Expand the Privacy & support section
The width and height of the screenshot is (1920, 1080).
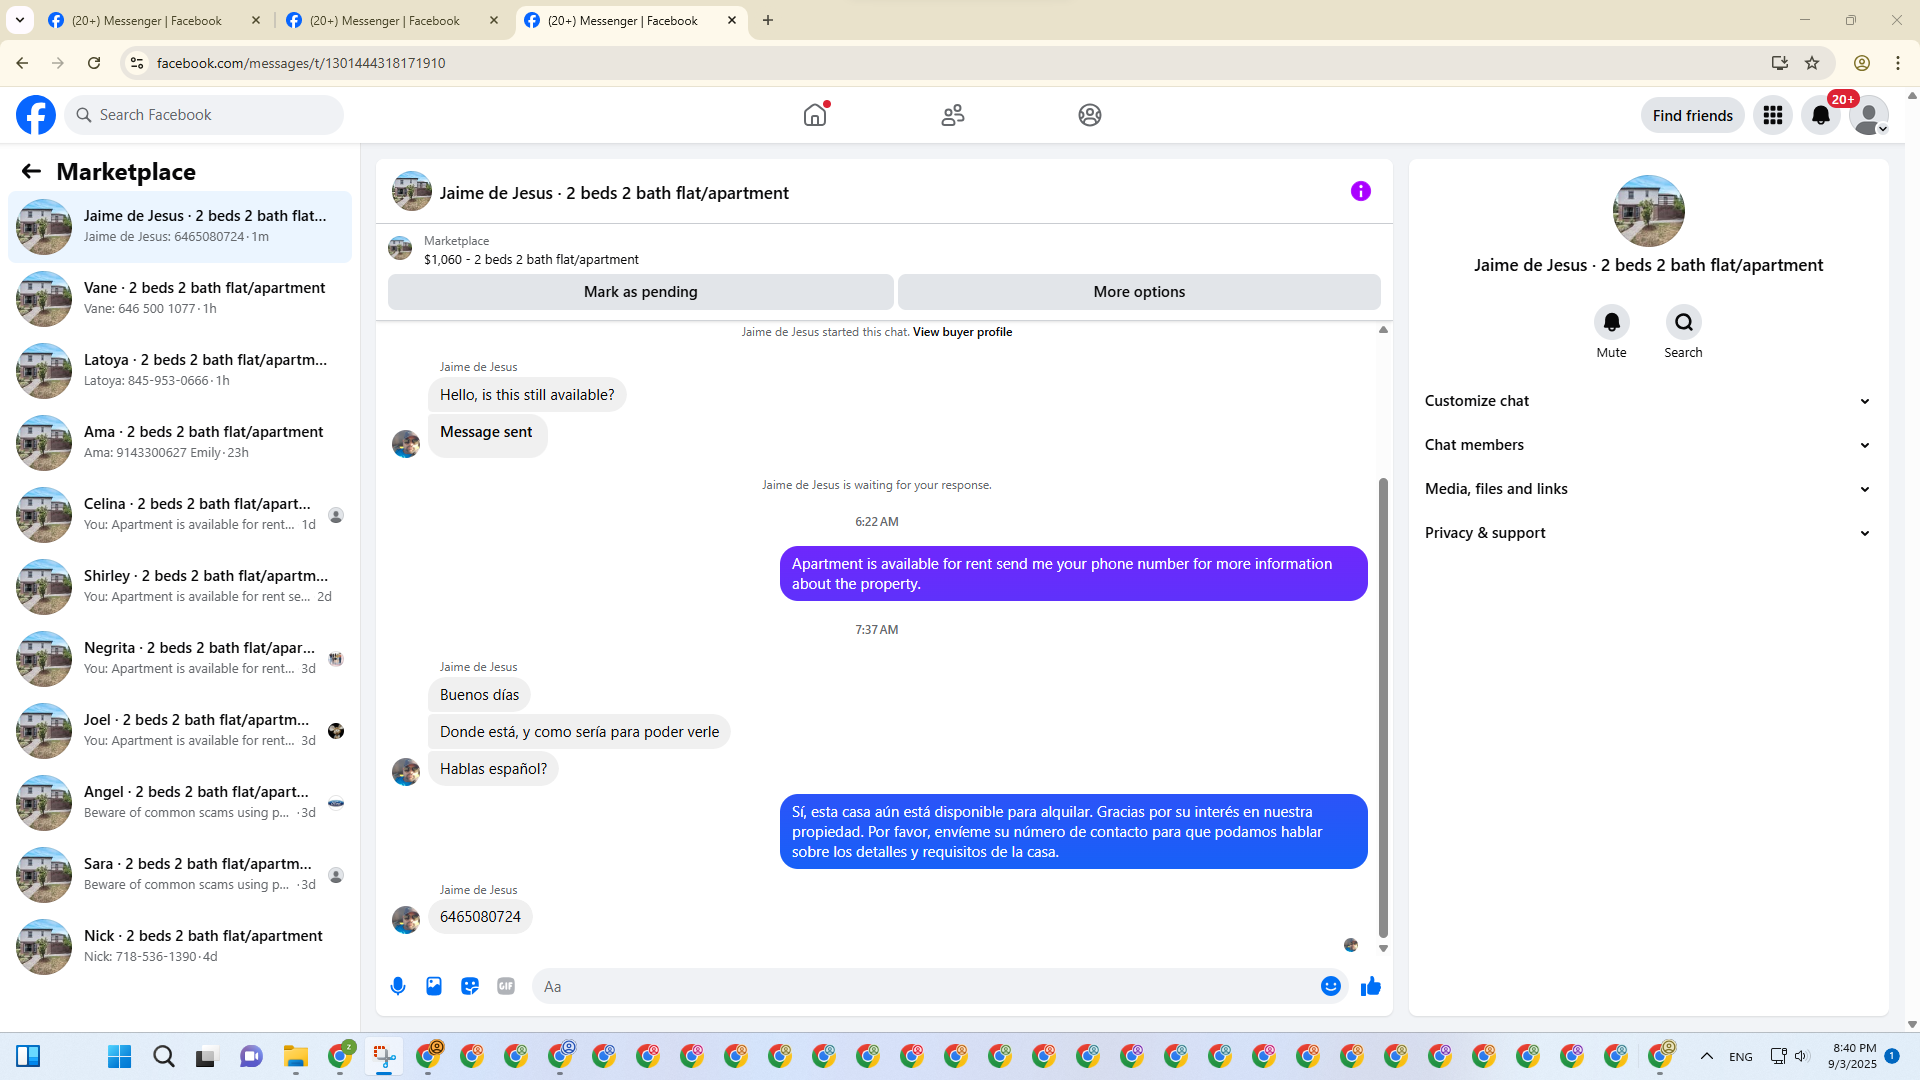point(1648,533)
